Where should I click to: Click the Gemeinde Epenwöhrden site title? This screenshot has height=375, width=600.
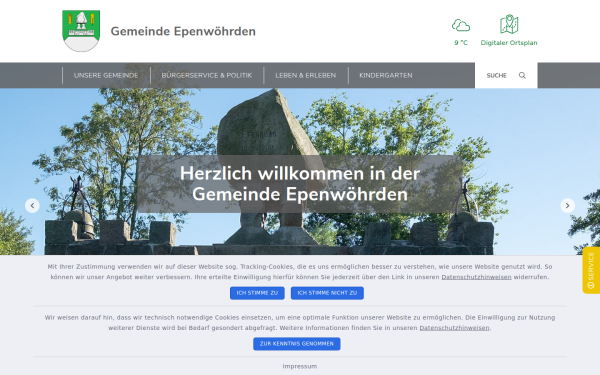(183, 31)
